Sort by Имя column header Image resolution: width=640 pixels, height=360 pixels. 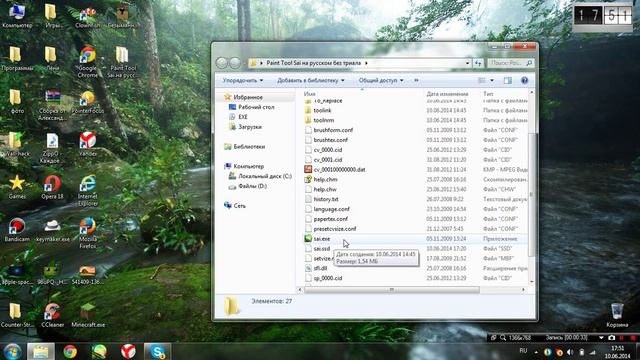[310, 94]
